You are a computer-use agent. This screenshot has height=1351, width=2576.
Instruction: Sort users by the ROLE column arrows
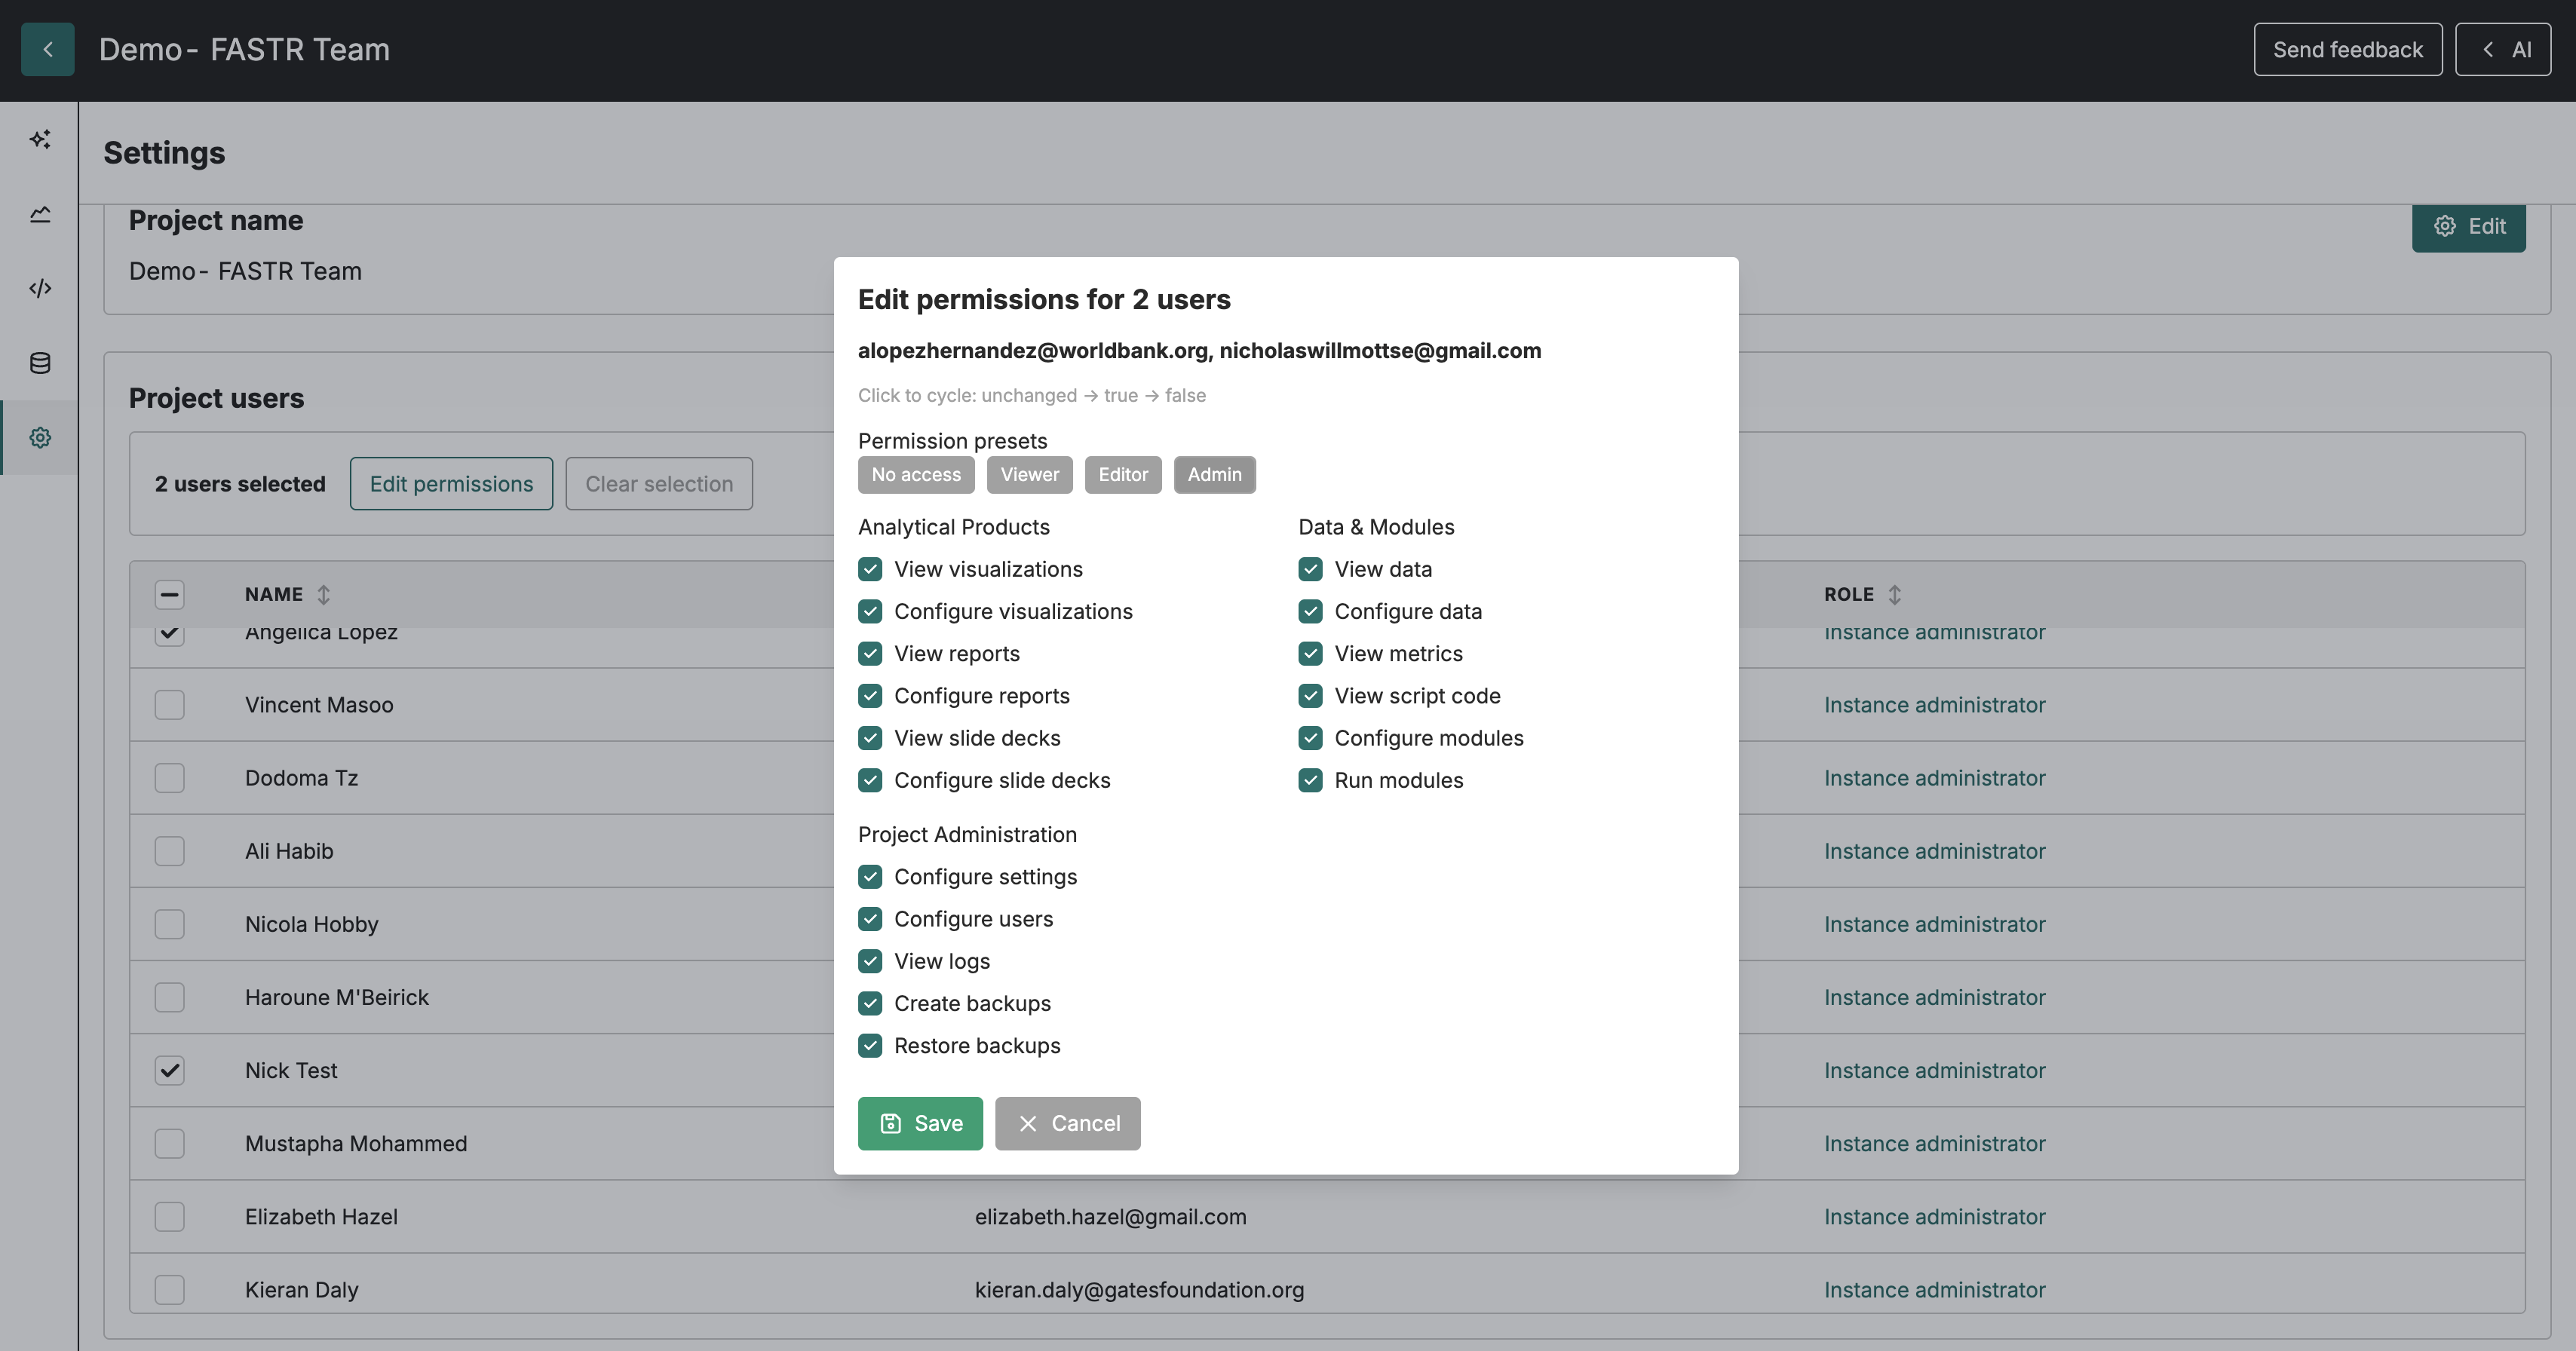[x=1894, y=594]
